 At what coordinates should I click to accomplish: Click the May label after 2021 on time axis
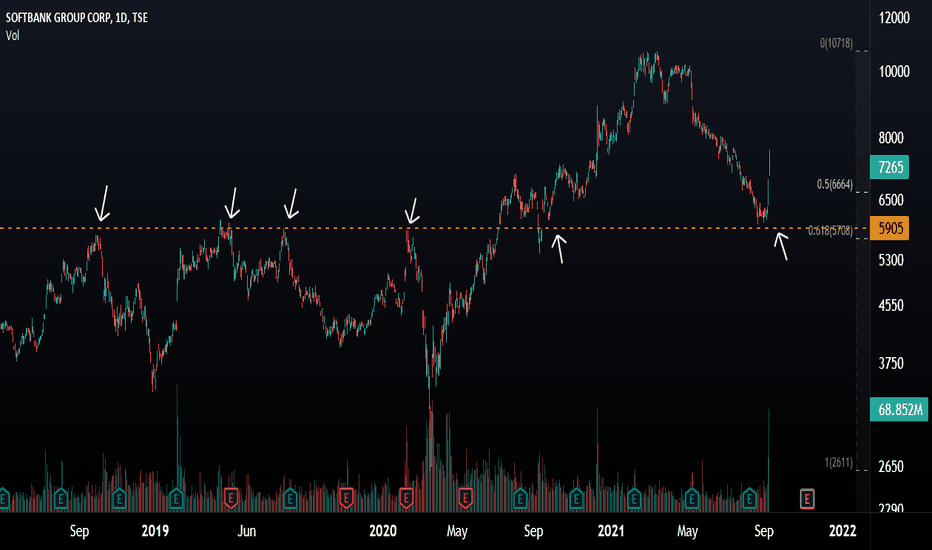click(x=688, y=530)
